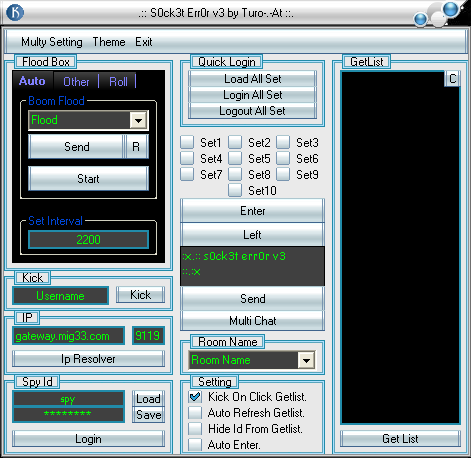Click the masked password field
The height and width of the screenshot is (458, 471).
(68, 414)
